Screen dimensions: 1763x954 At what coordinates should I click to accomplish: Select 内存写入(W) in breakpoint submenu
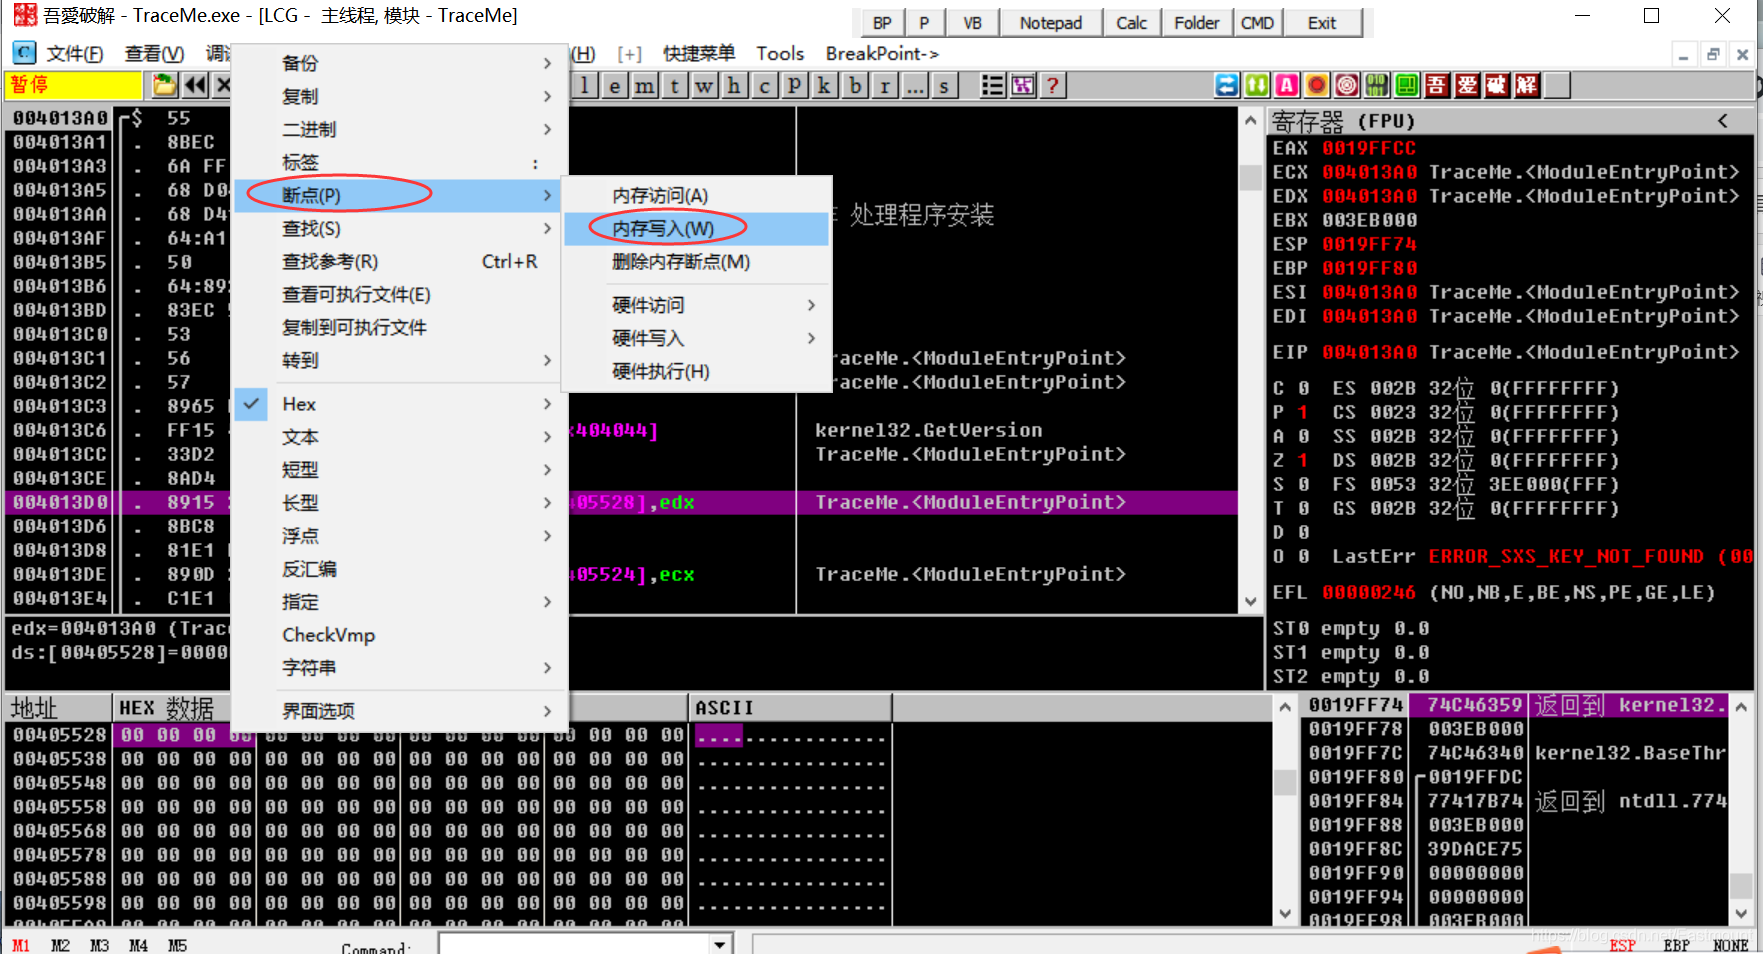tap(697, 229)
